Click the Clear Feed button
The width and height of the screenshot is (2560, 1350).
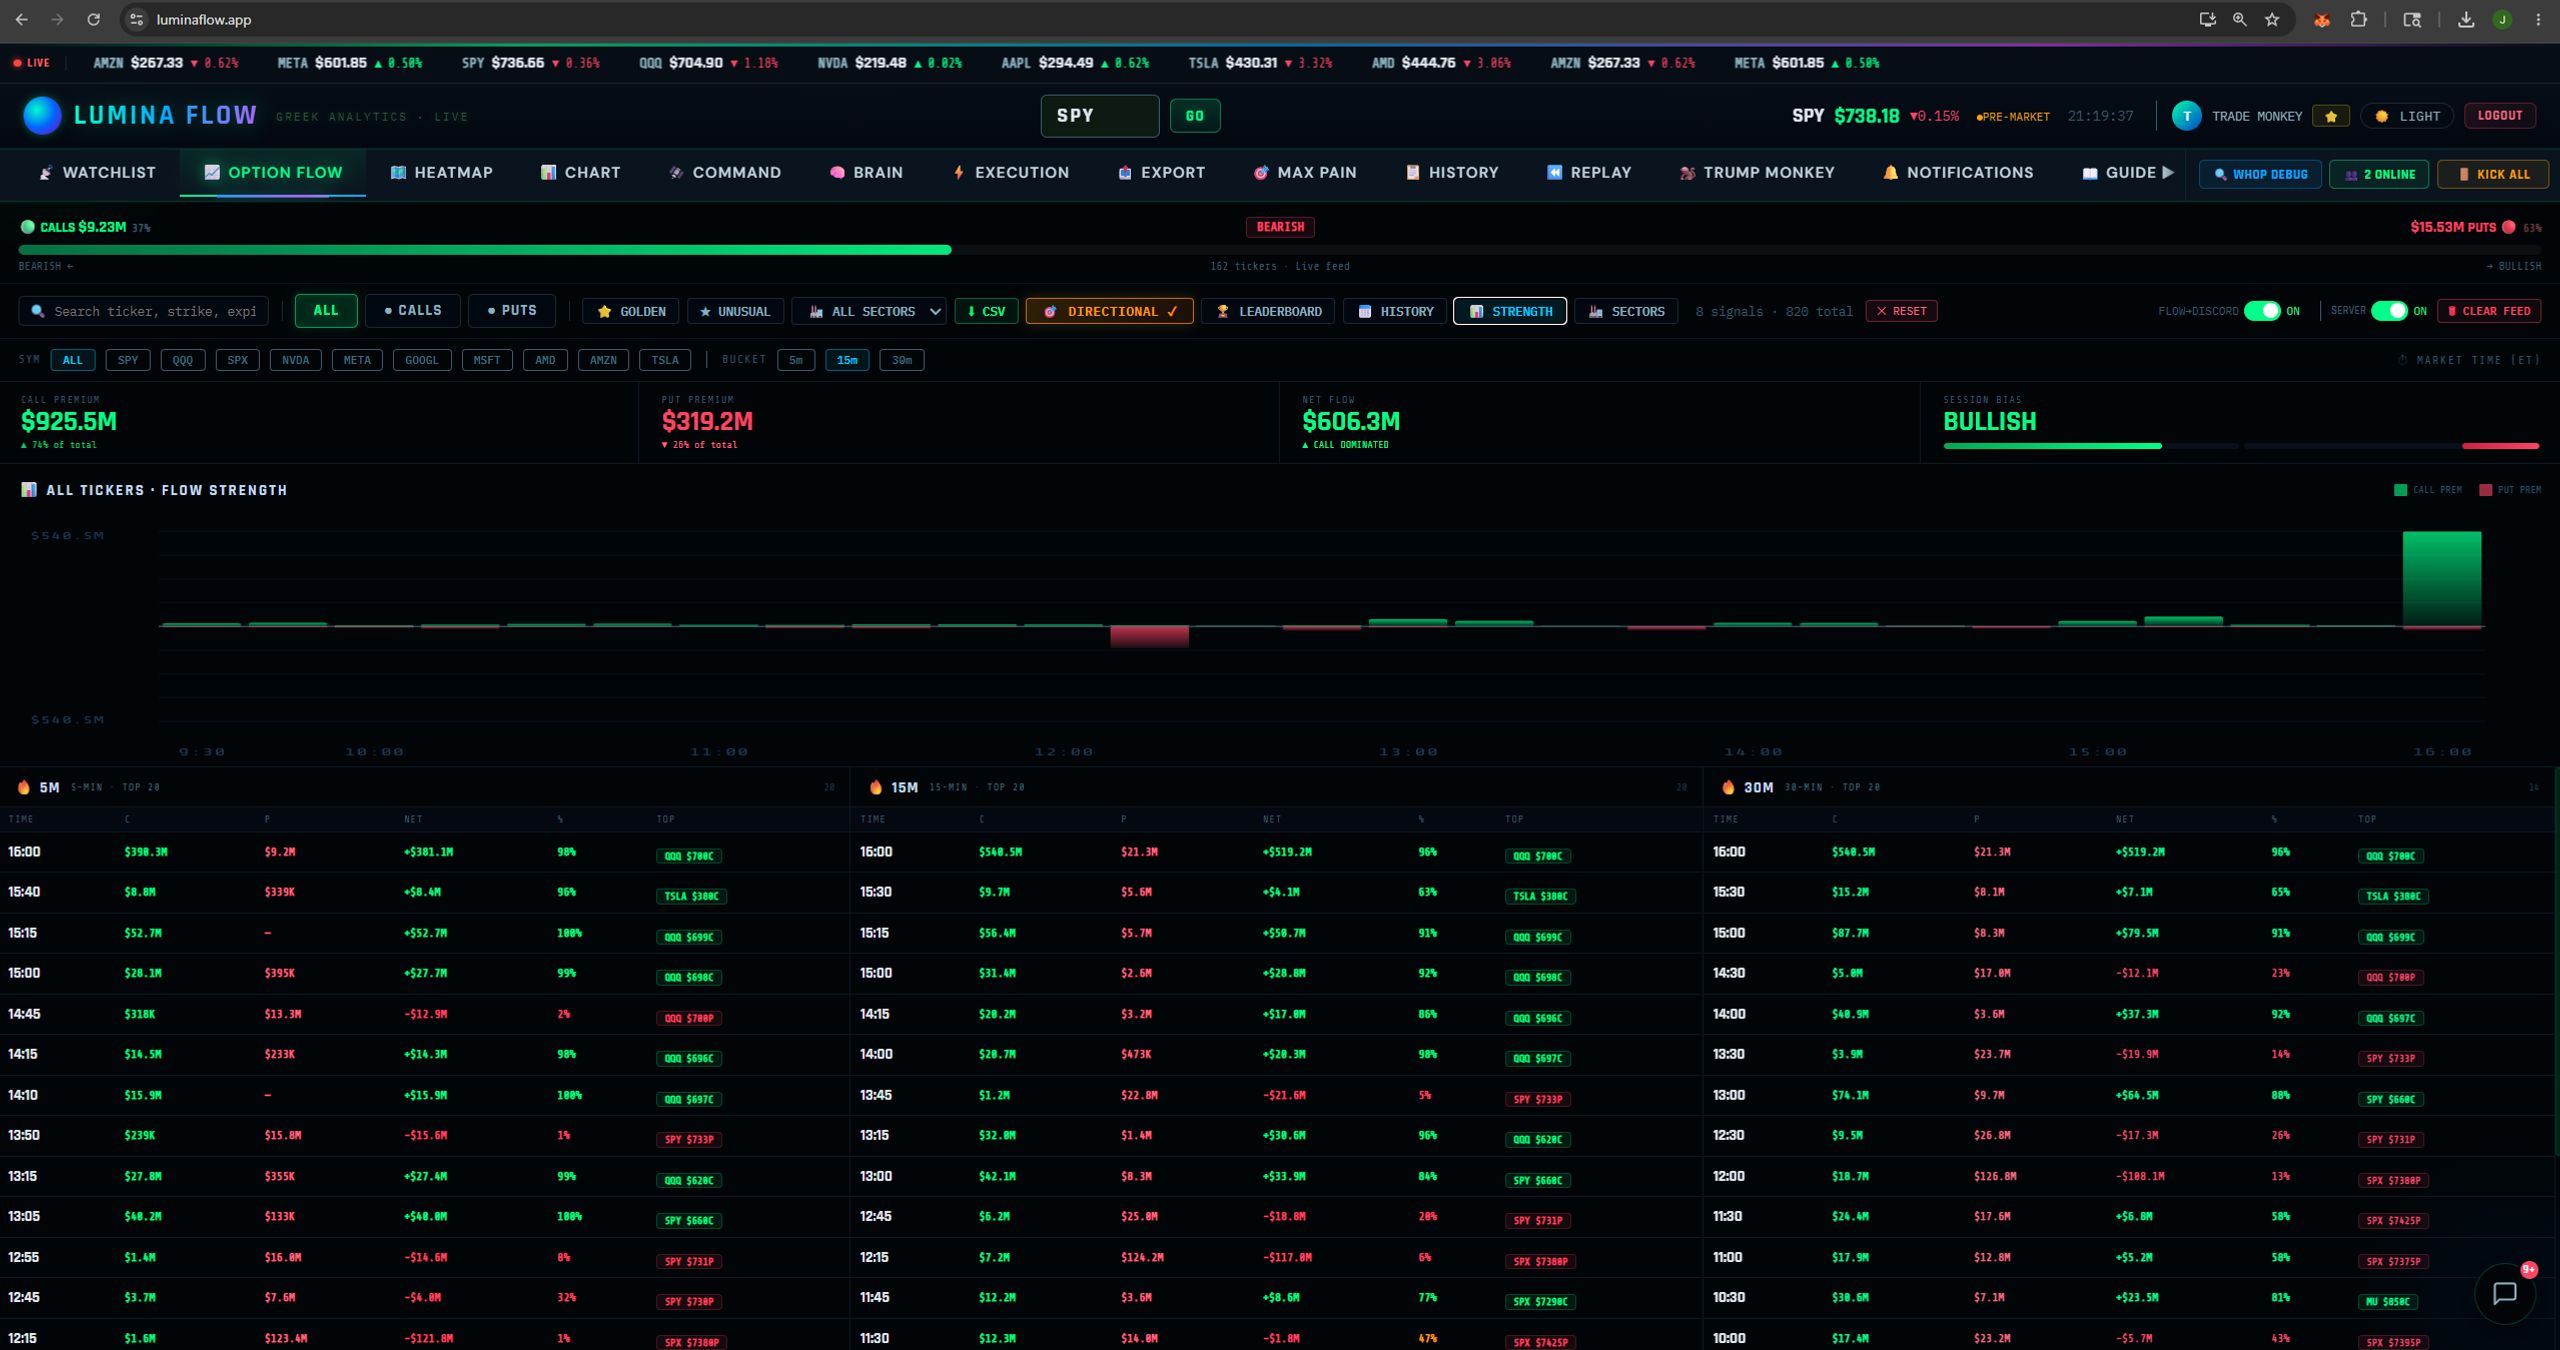pos(2489,311)
